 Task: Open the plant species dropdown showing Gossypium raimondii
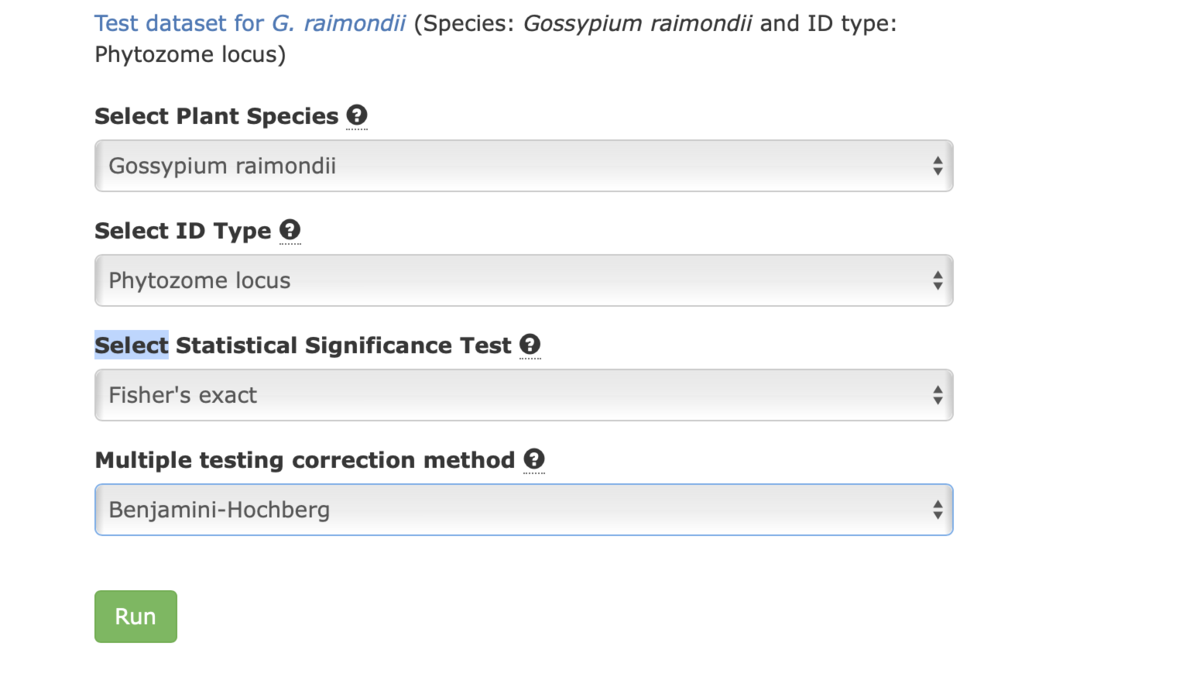coord(524,166)
